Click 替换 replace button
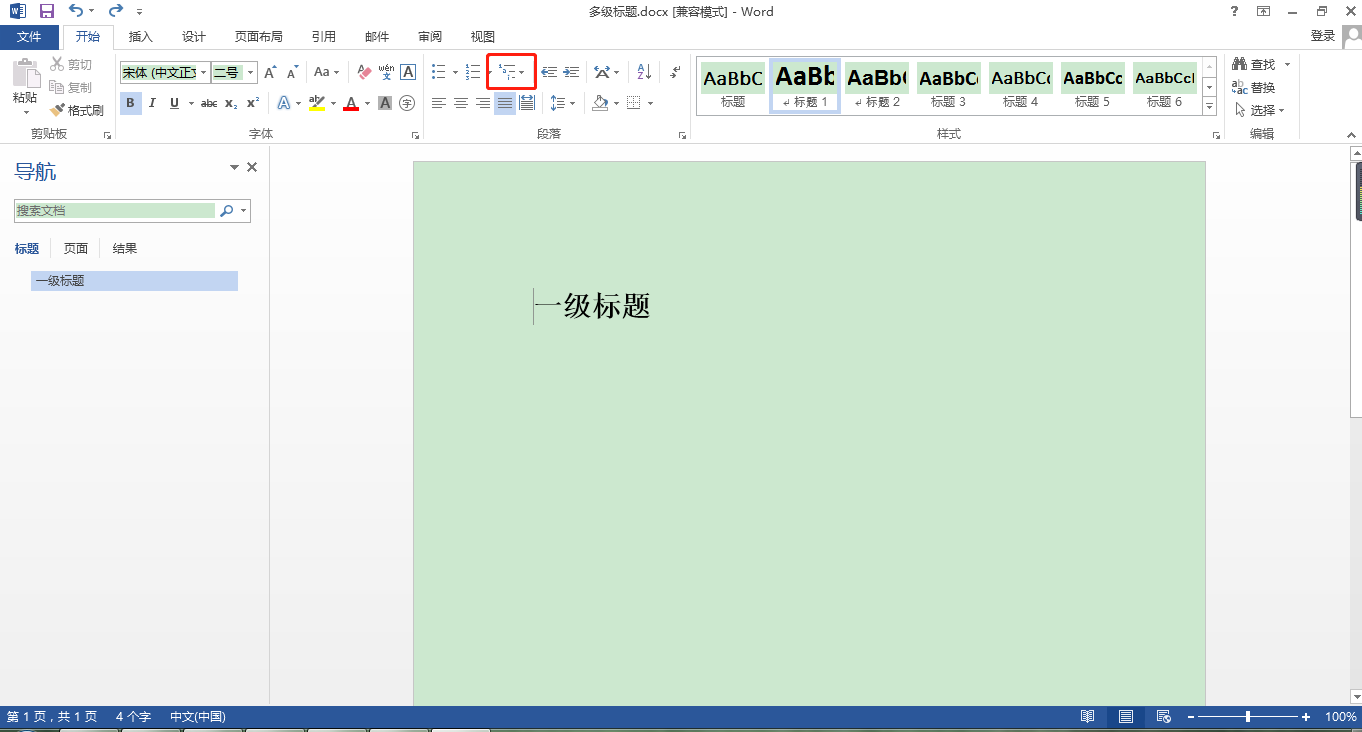The height and width of the screenshot is (732, 1362). pyautogui.click(x=1255, y=88)
